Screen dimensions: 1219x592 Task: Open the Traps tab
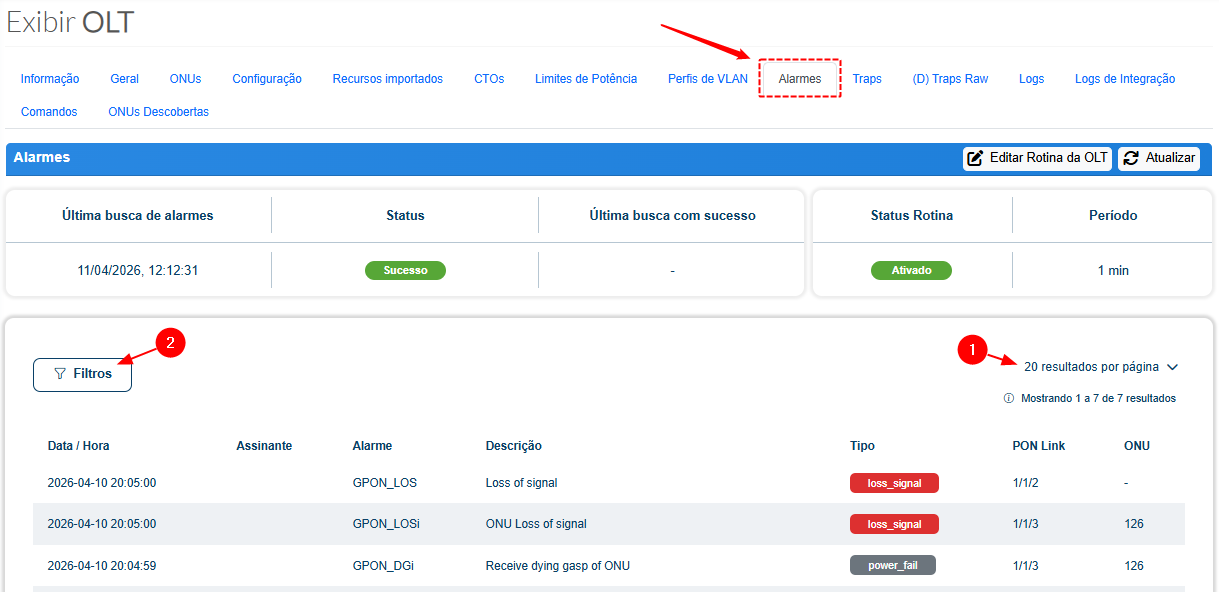point(867,79)
